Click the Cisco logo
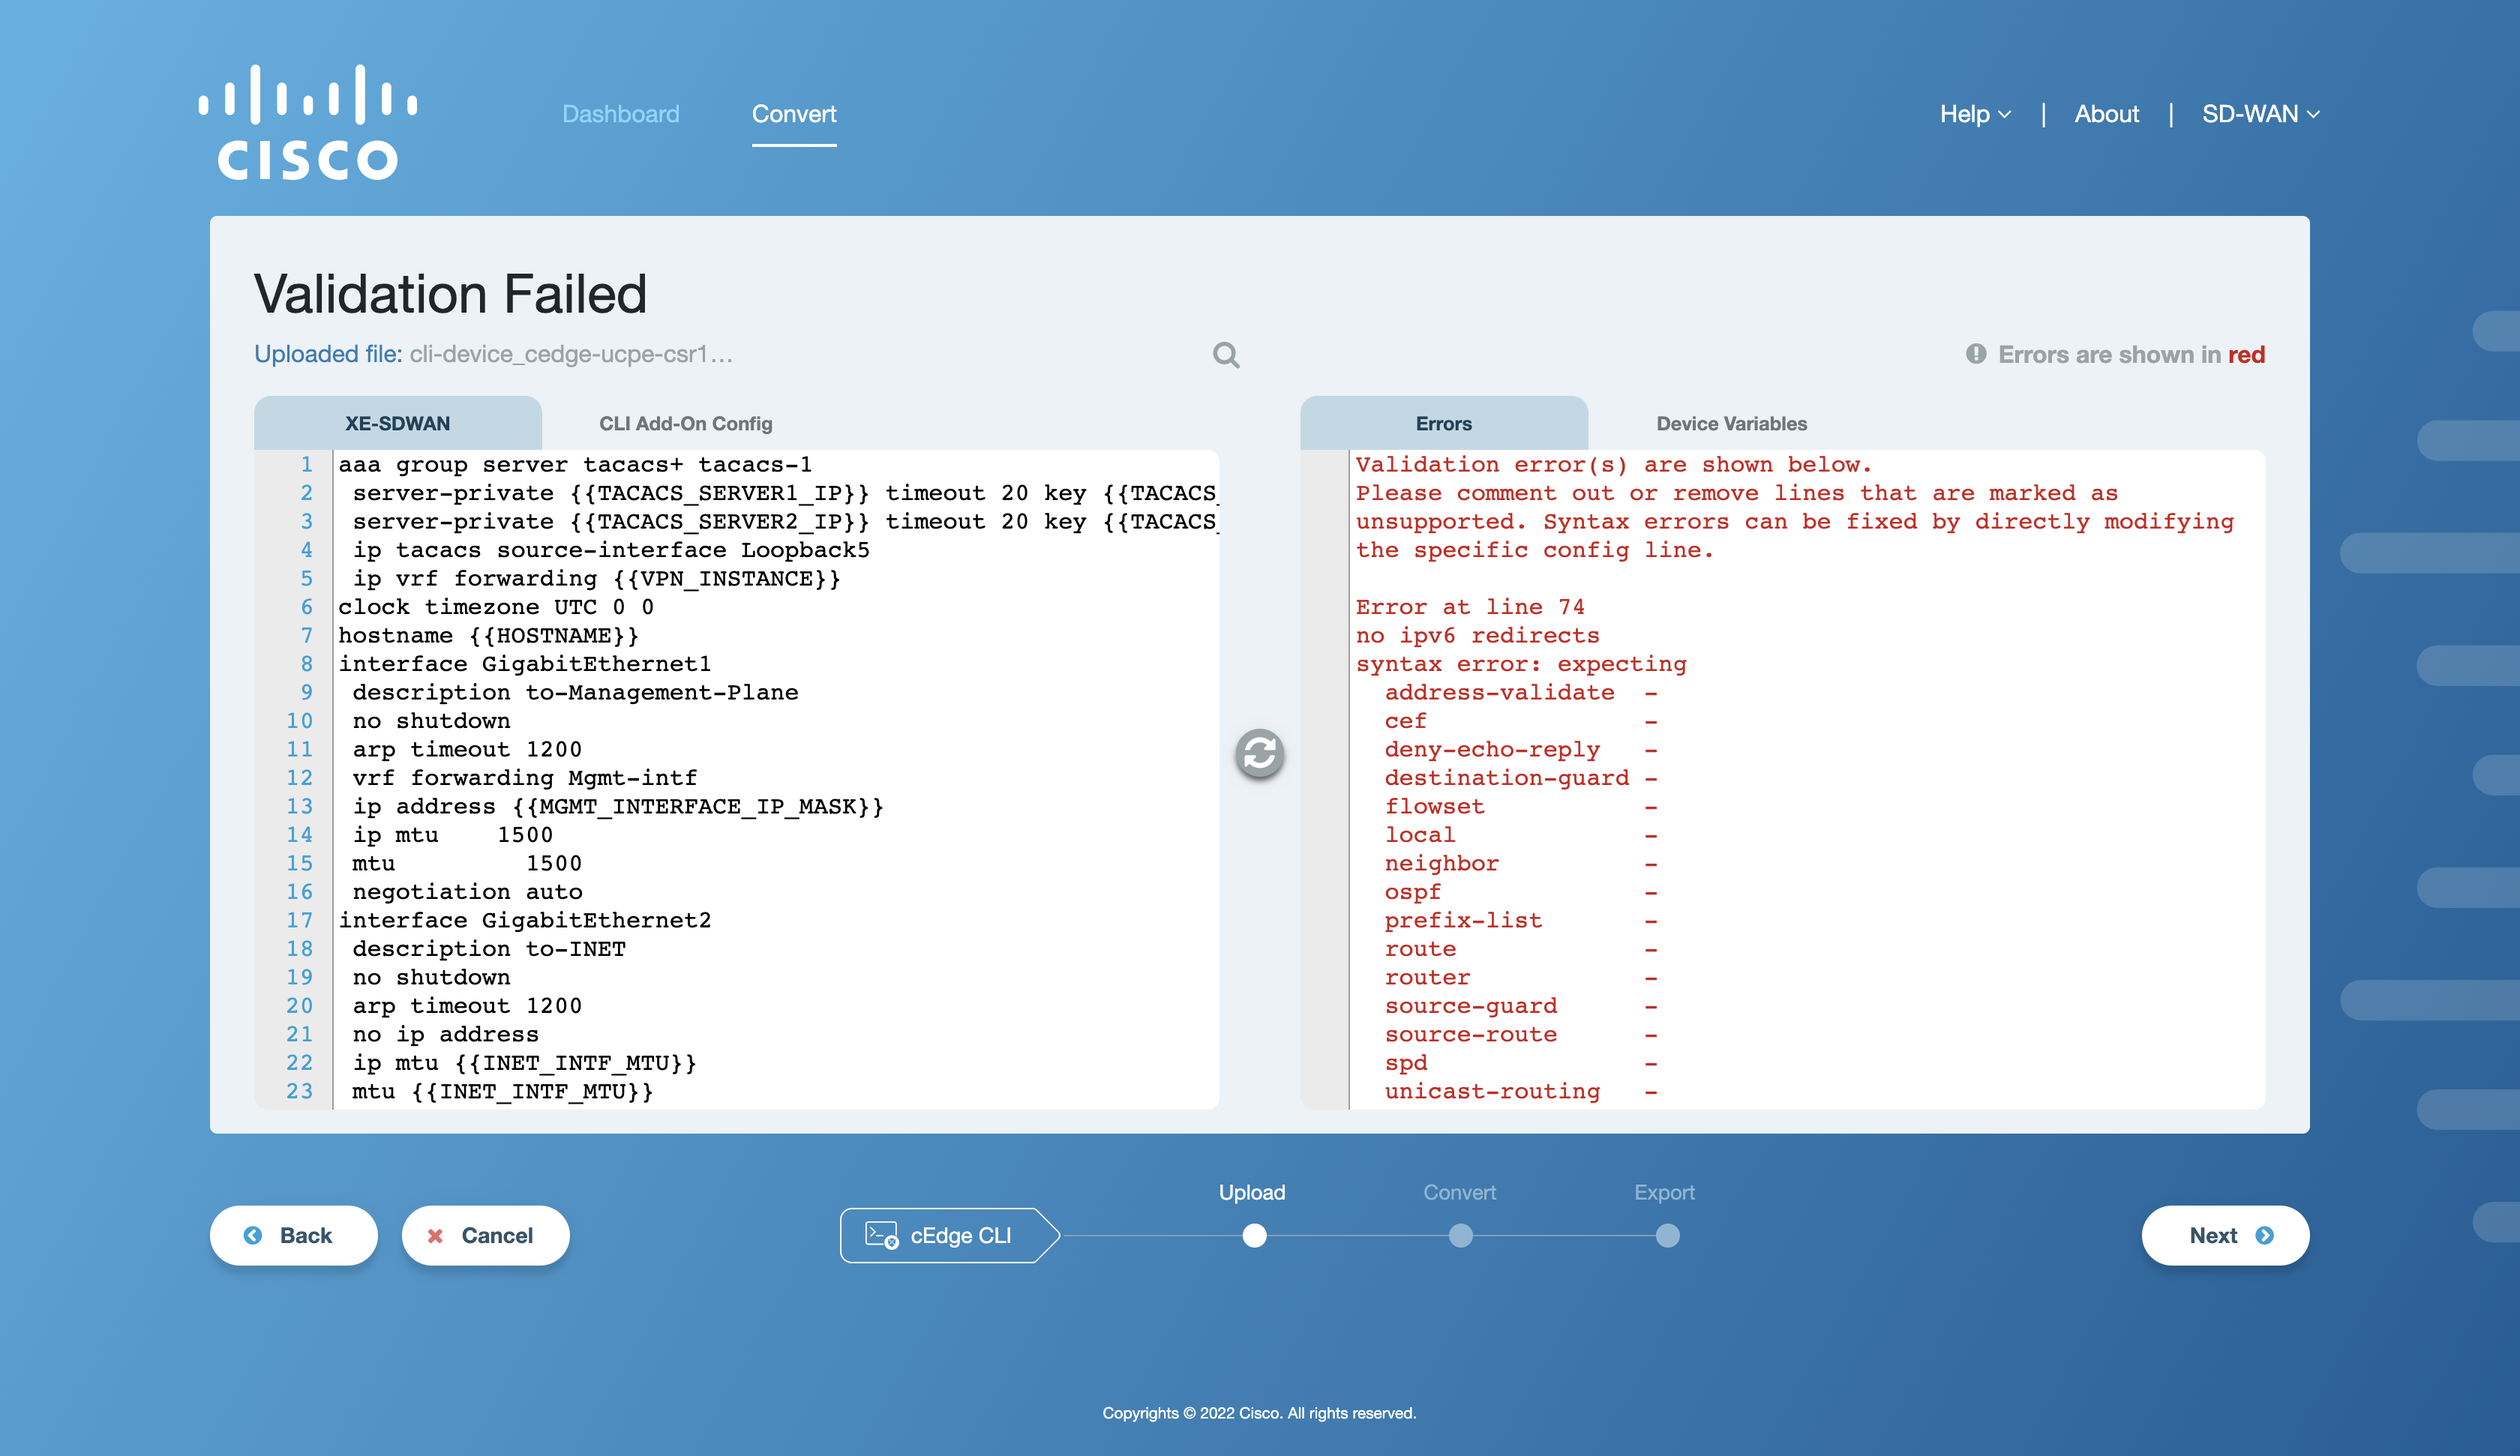Viewport: 2520px width, 1456px height. [x=308, y=122]
